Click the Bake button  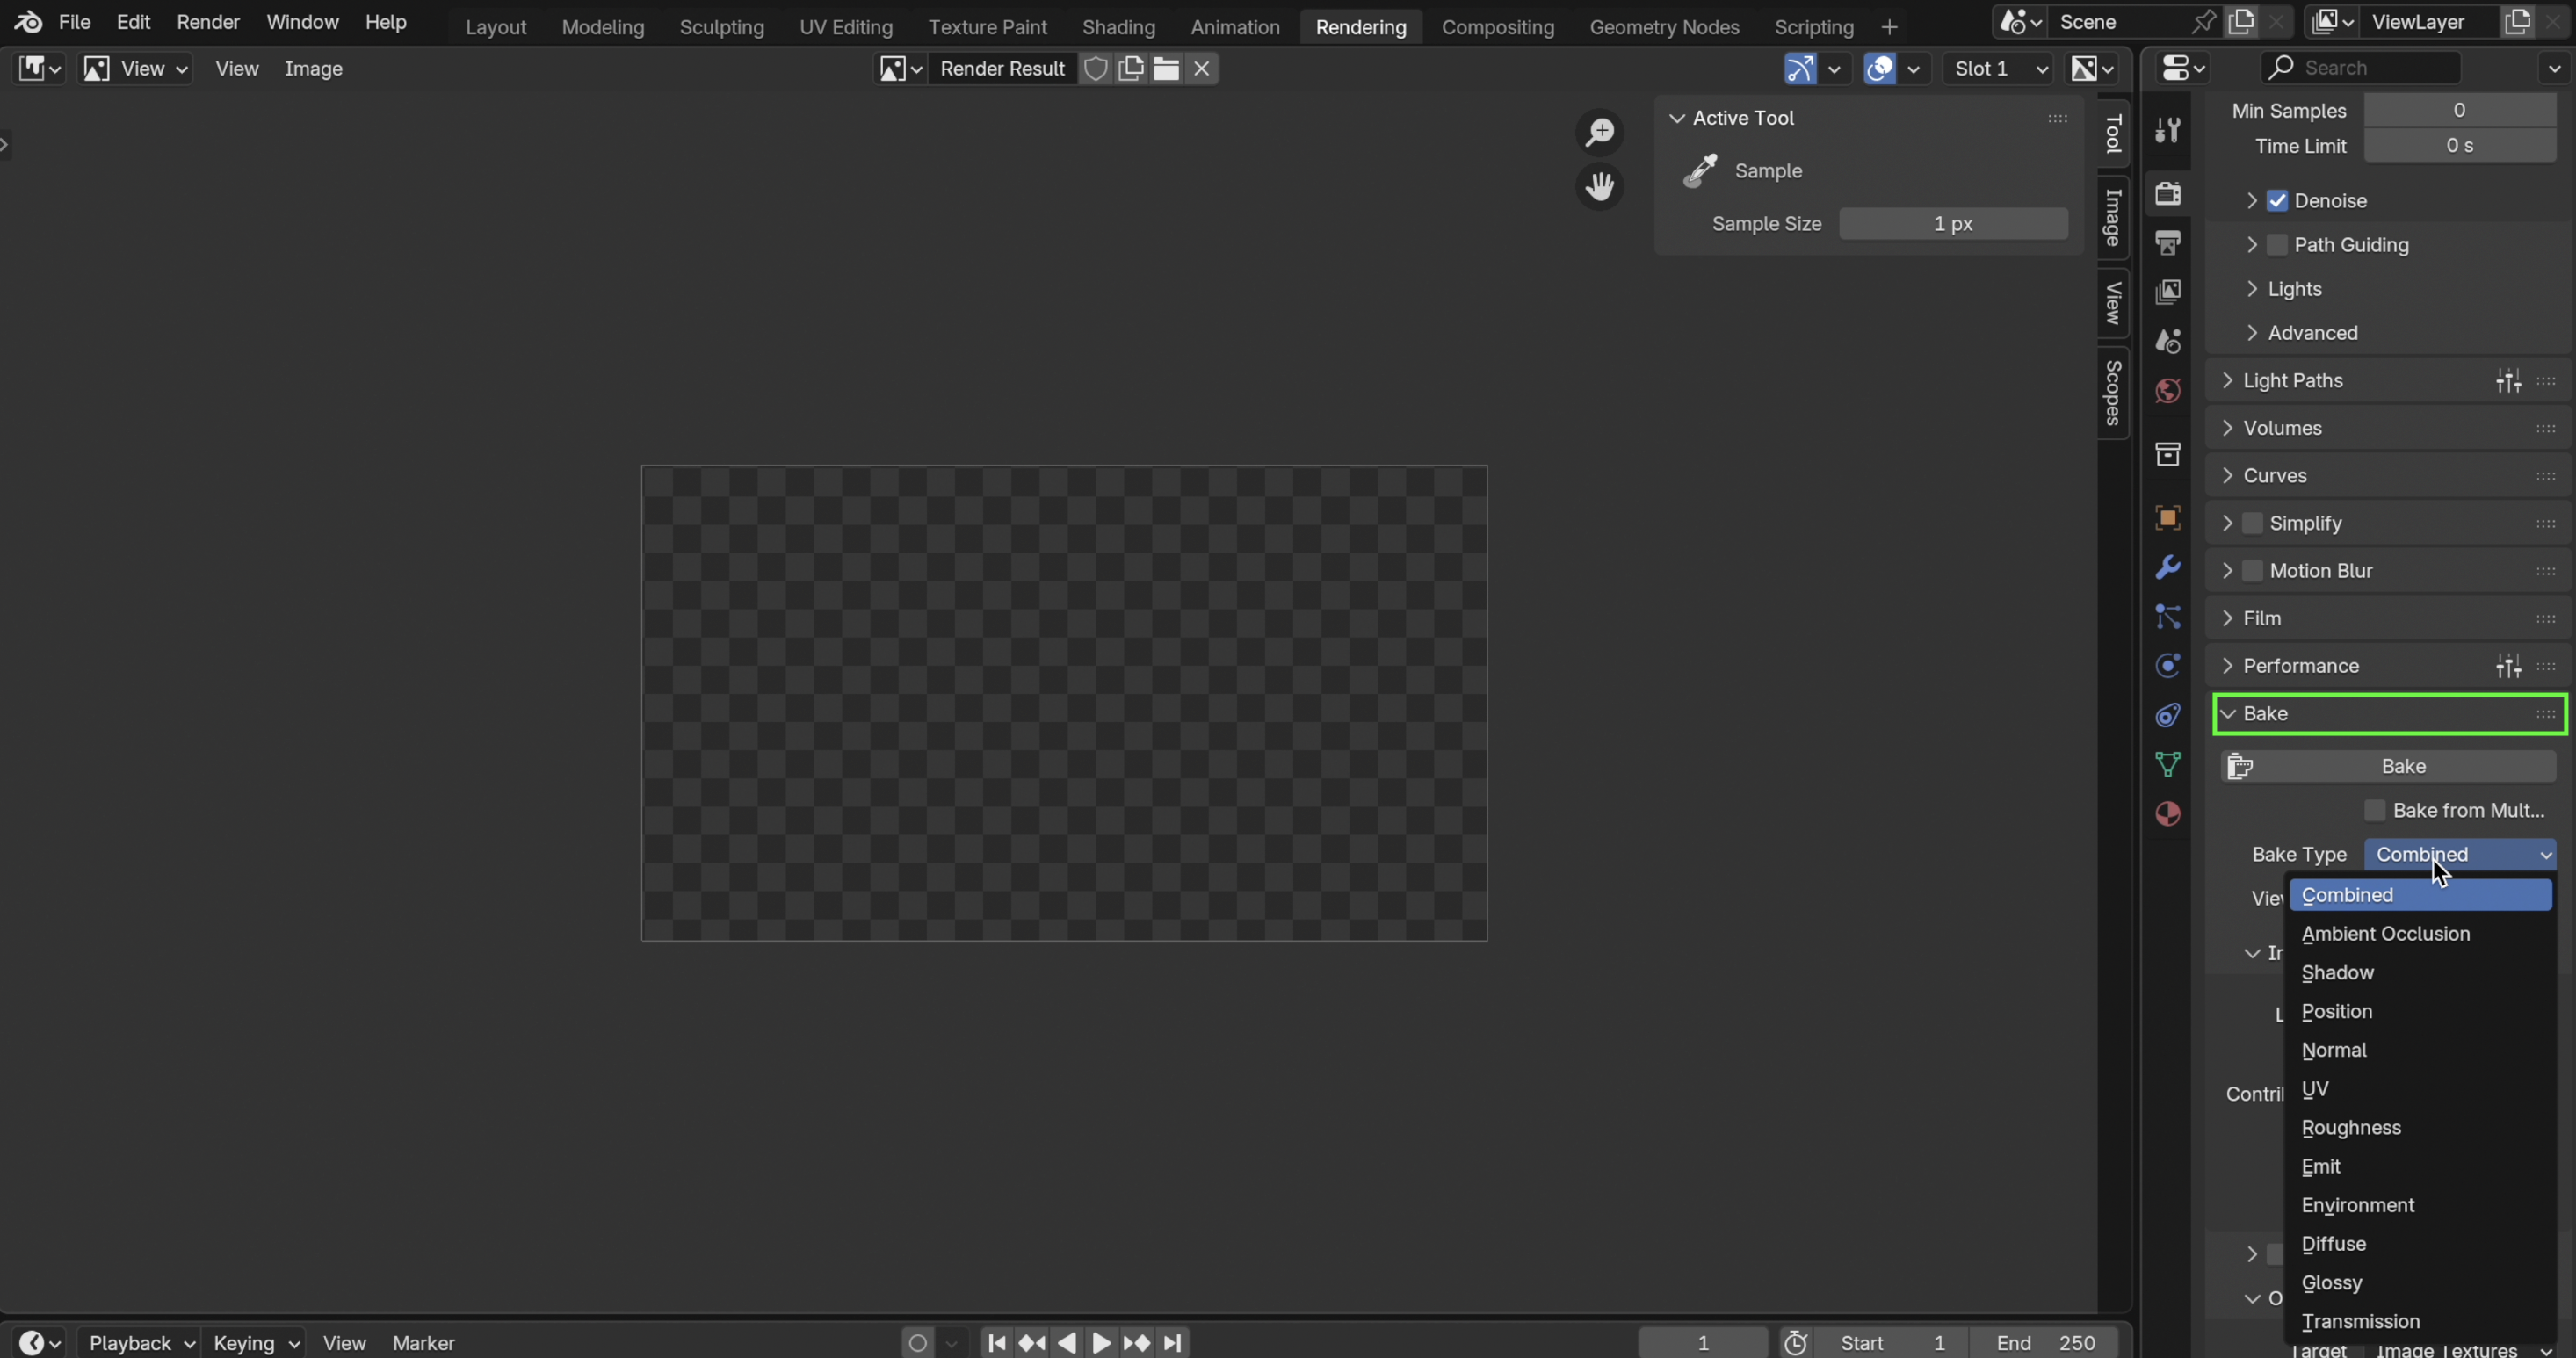2402,766
